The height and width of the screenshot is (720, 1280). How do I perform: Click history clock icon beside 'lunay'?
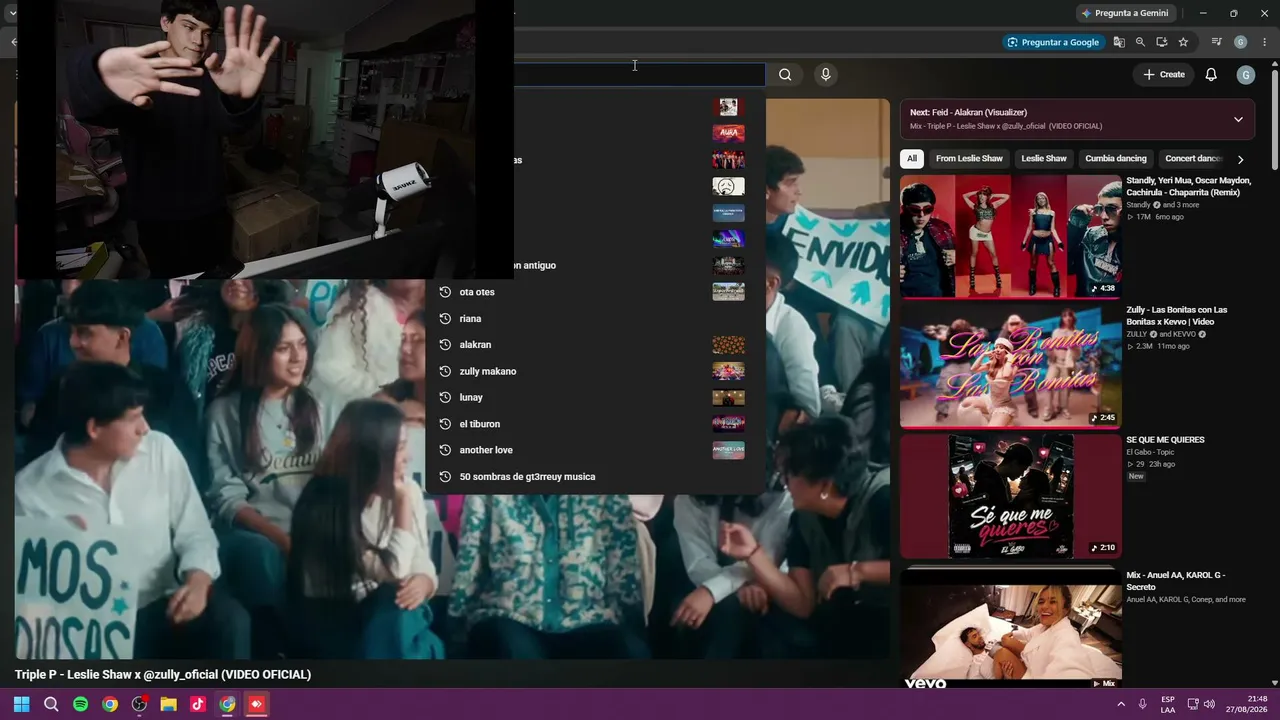[x=445, y=397]
